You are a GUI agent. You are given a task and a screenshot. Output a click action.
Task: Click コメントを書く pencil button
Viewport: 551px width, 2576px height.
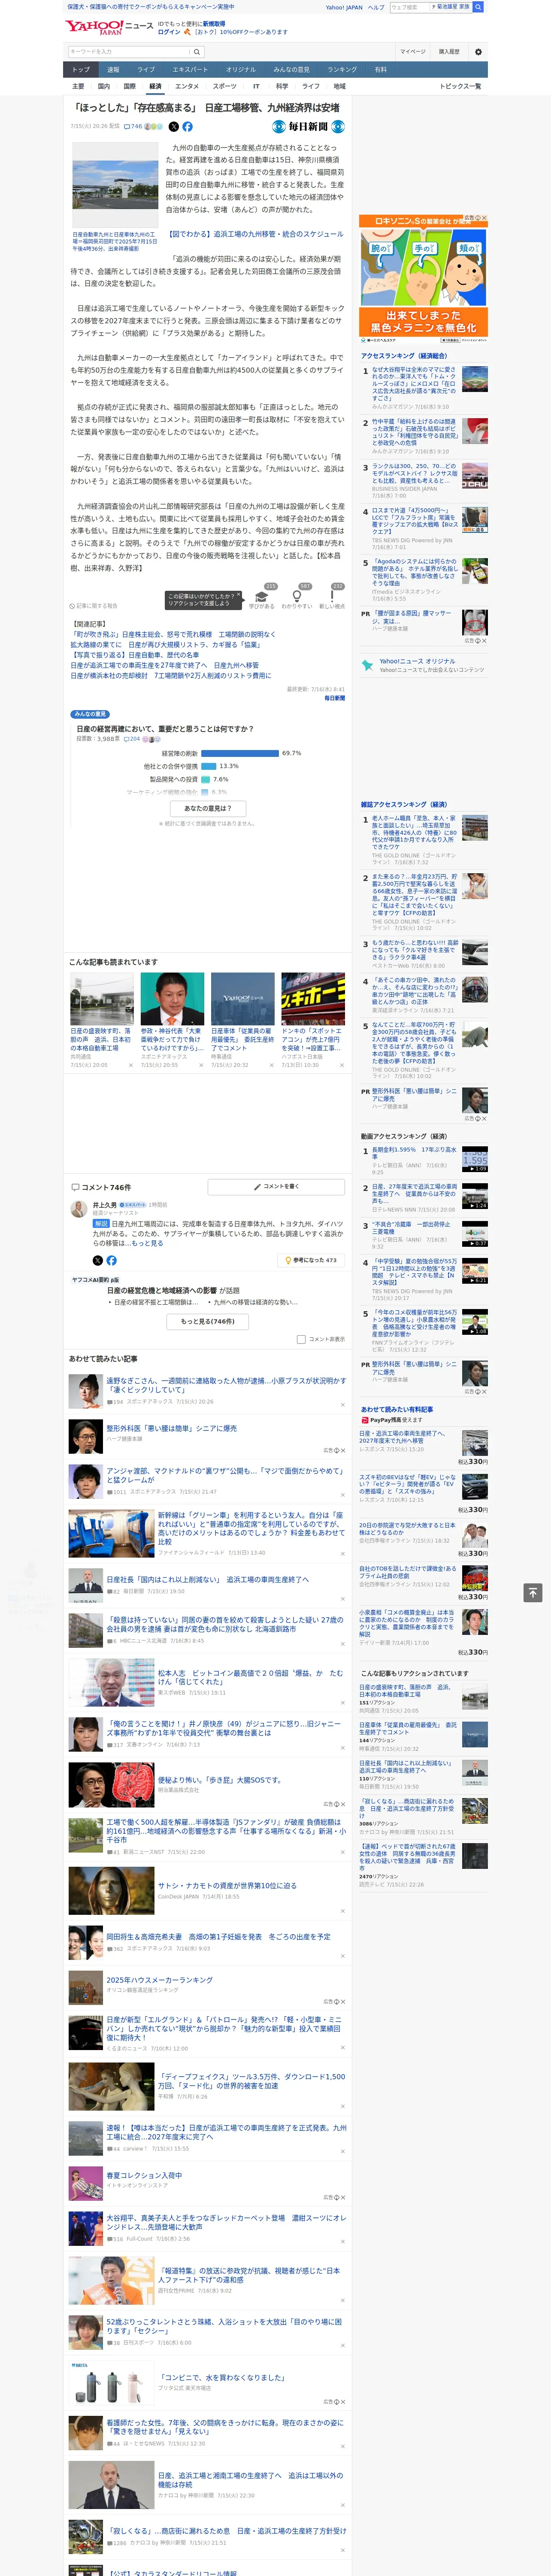point(276,1187)
